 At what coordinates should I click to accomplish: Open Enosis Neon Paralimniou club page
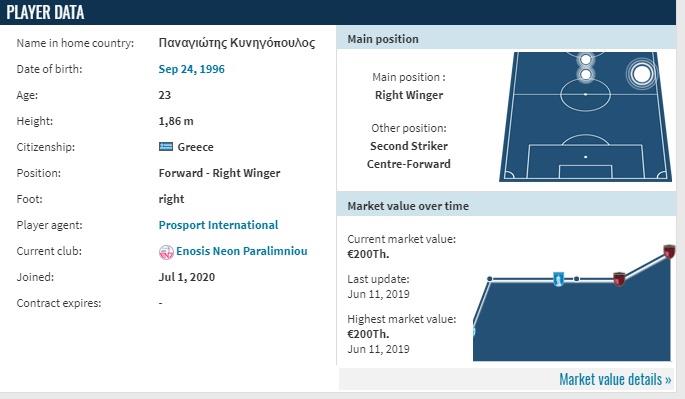[x=242, y=251]
